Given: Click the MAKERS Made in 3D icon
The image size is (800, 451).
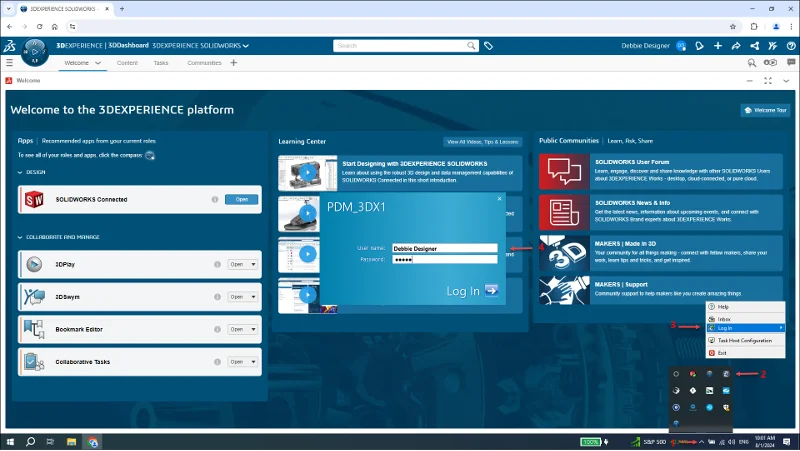Looking at the screenshot, I should coord(564,253).
